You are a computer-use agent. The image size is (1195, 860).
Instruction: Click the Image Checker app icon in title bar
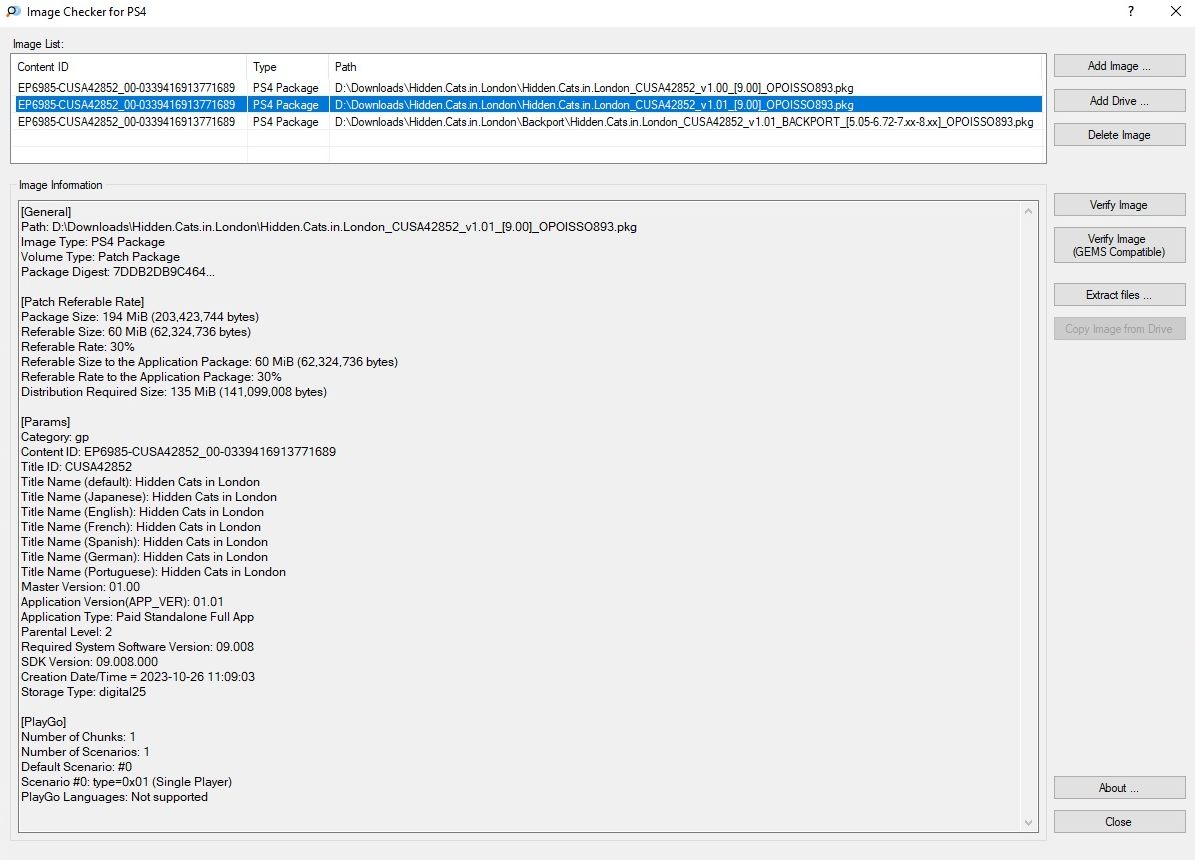[14, 11]
